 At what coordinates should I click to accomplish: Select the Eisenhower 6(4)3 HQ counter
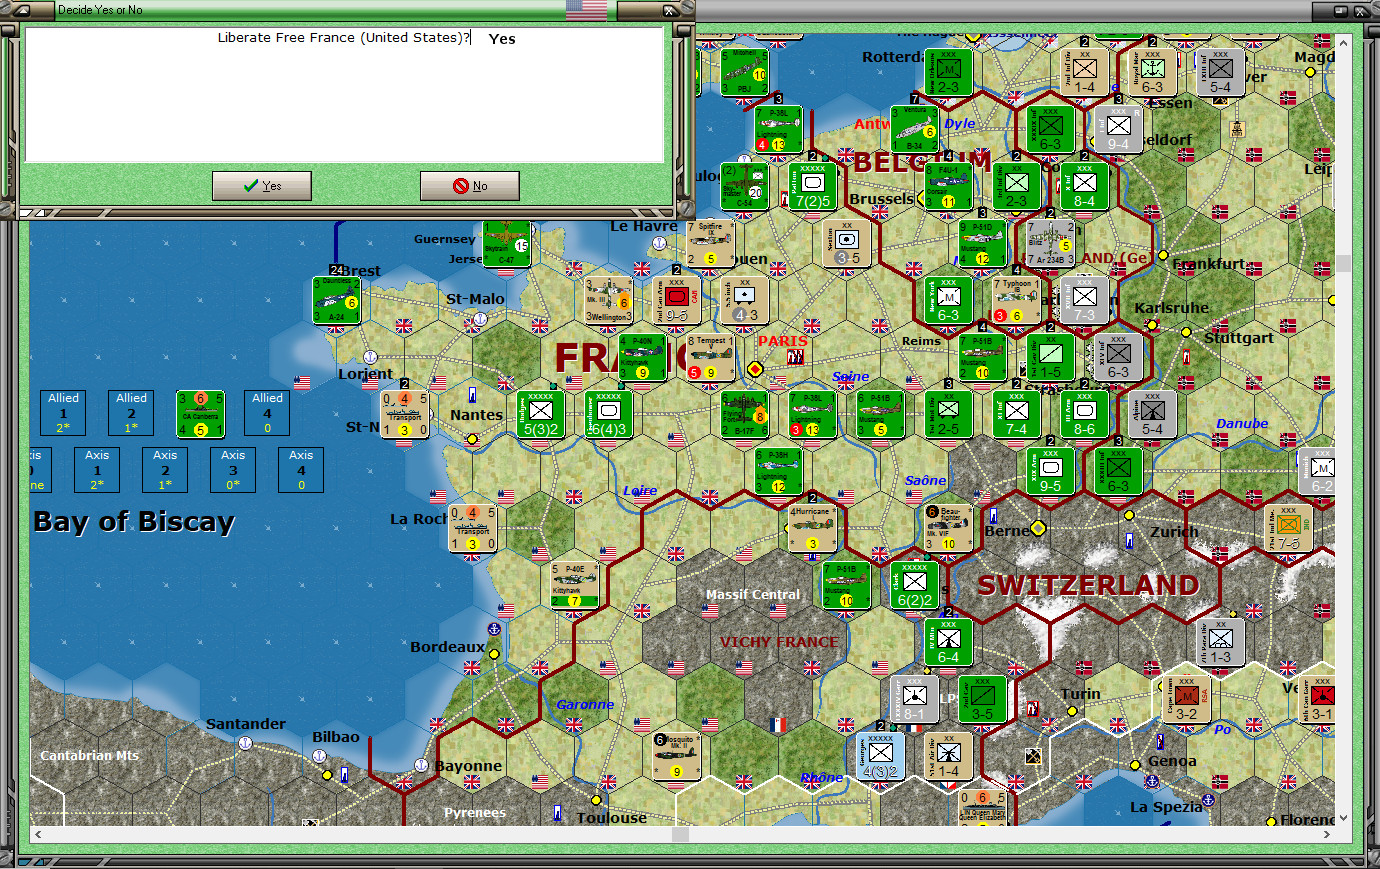(608, 414)
